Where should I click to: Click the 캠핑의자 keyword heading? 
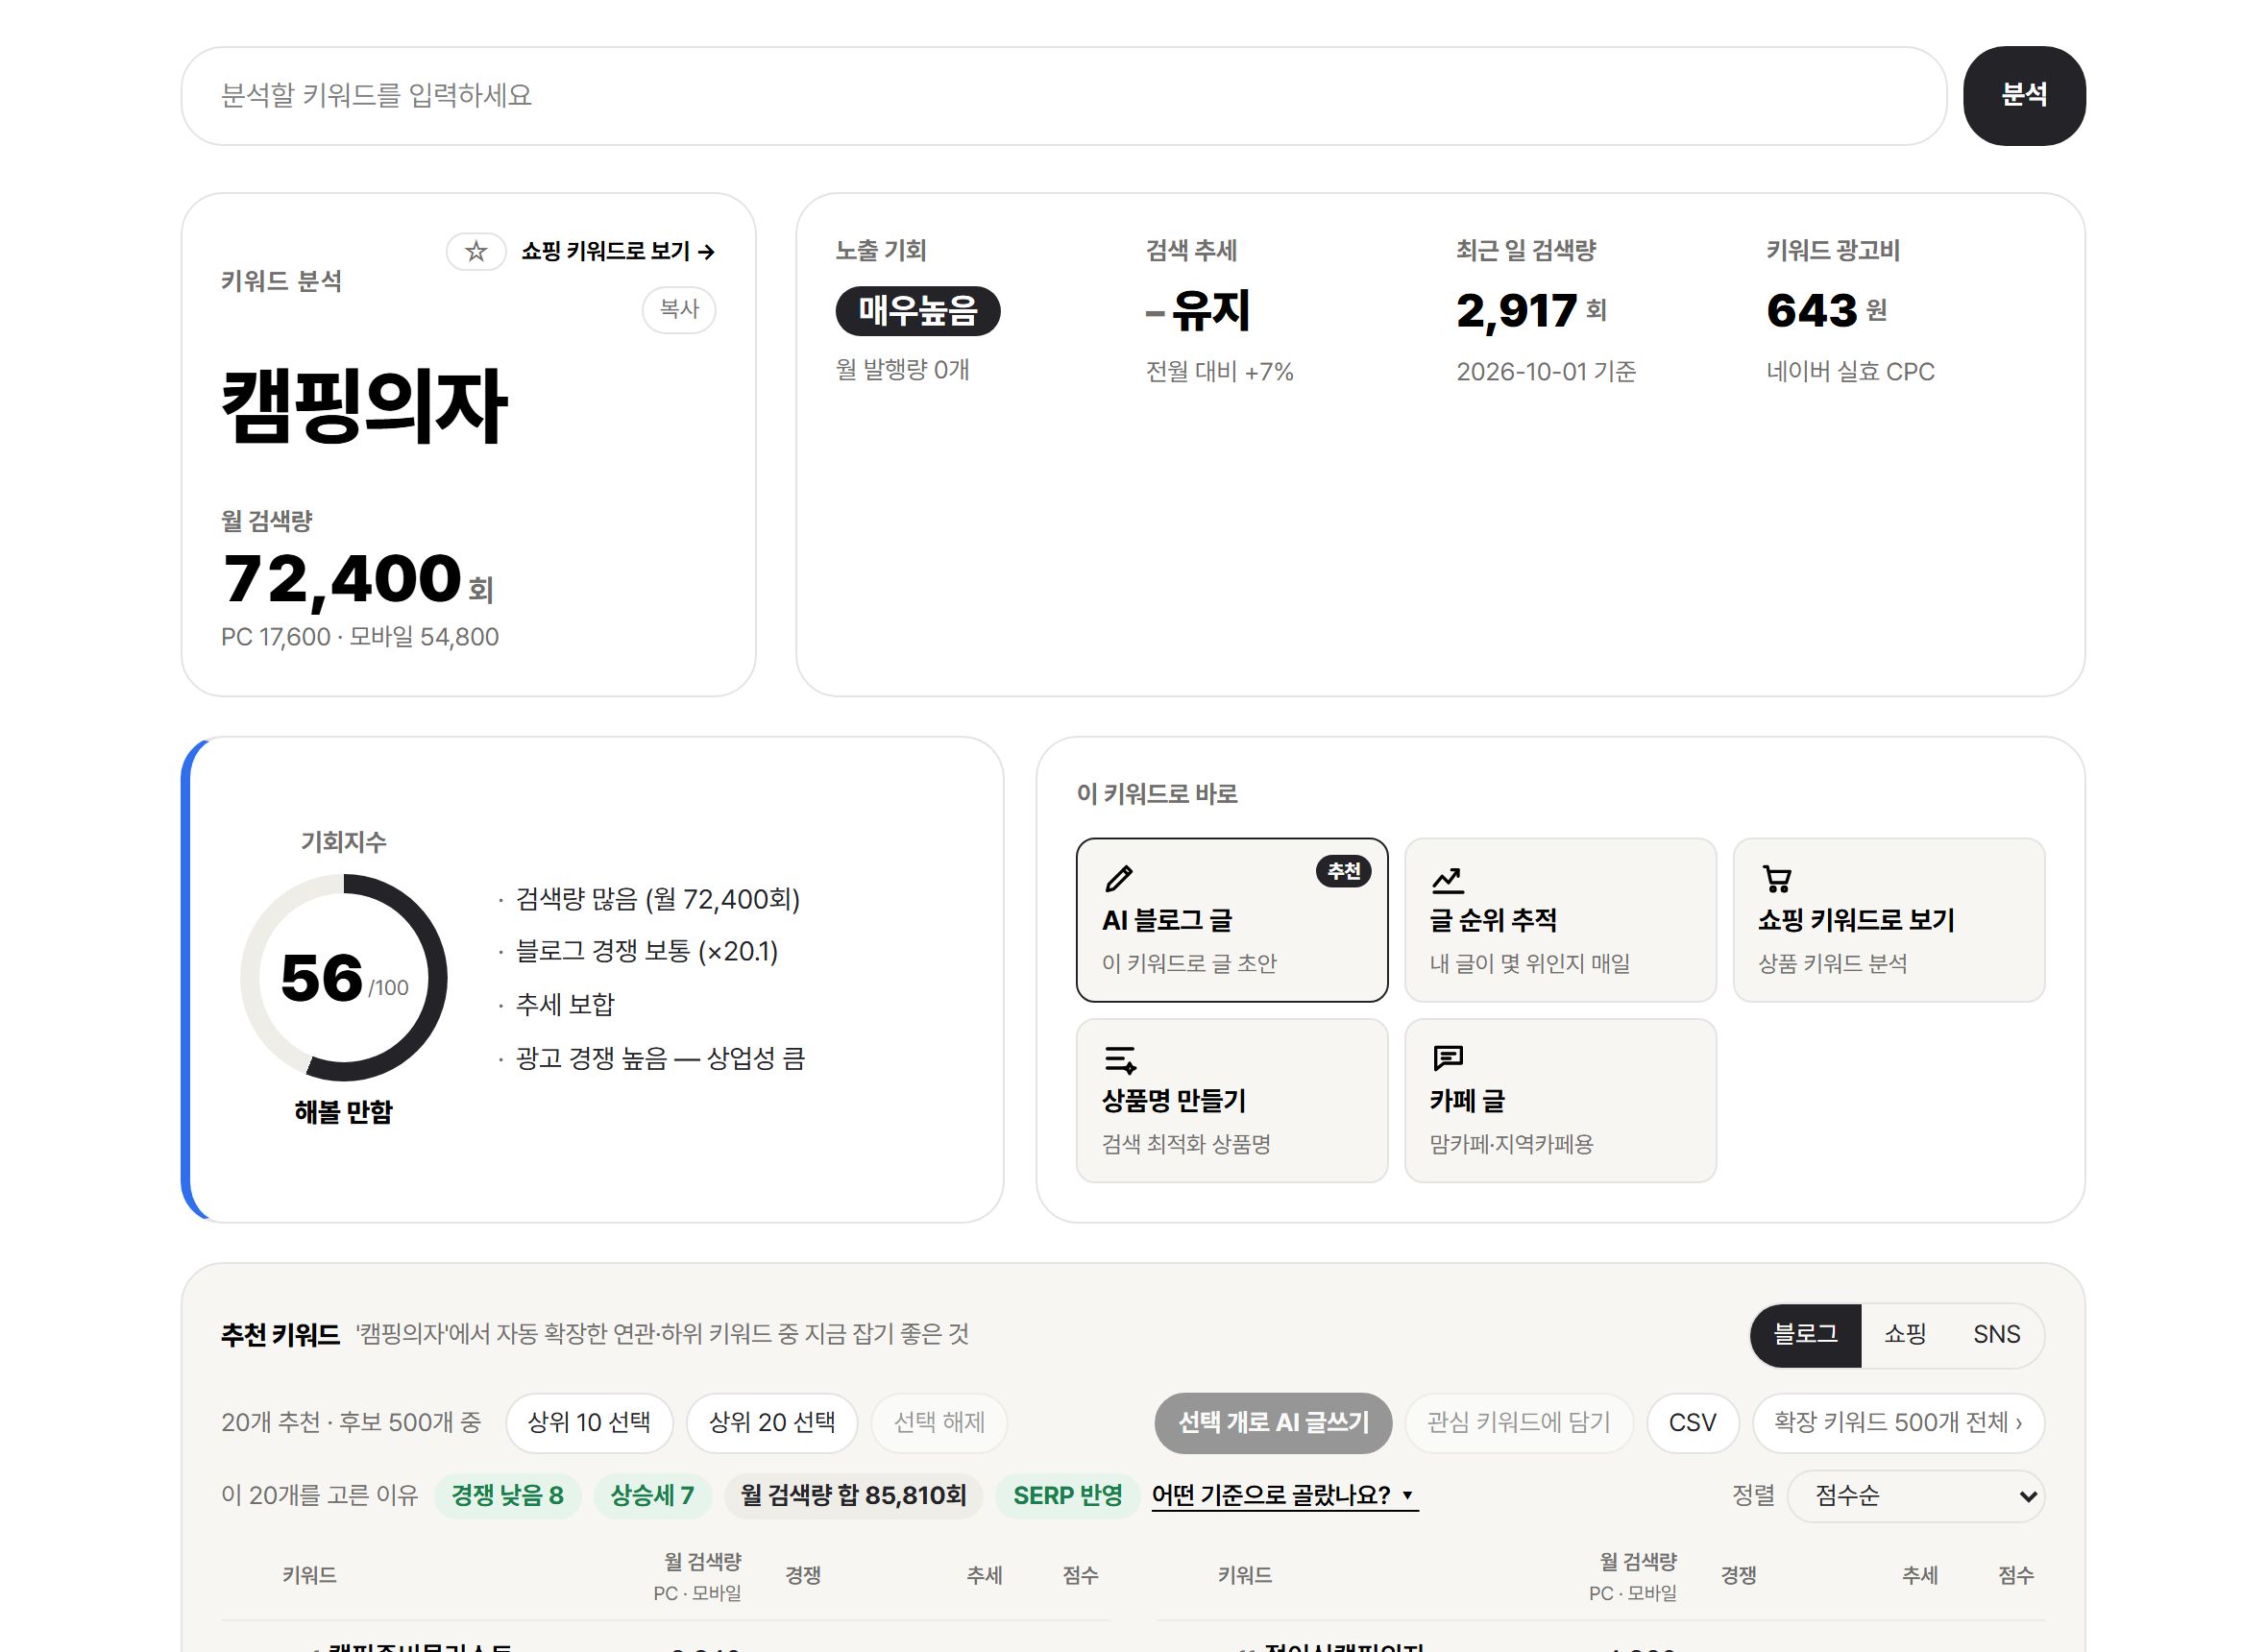(x=364, y=405)
